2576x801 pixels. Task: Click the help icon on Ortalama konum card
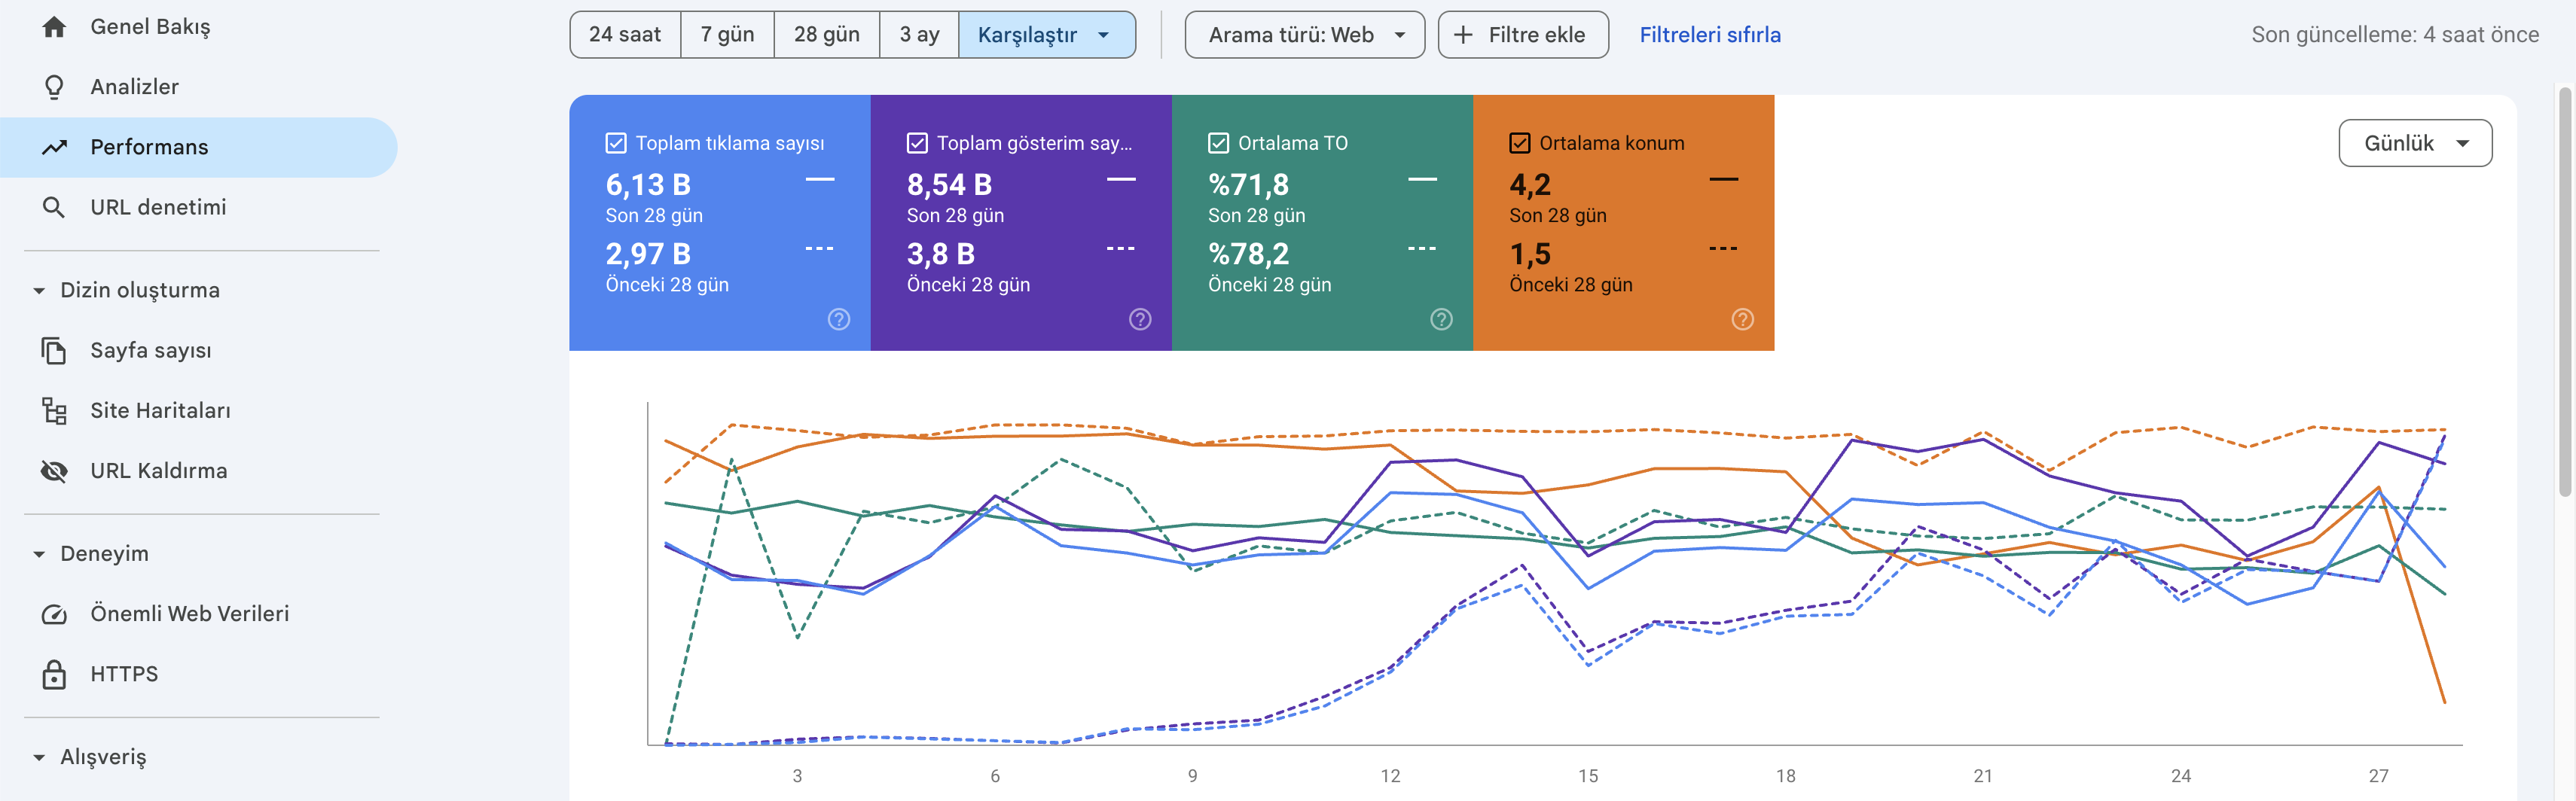tap(1742, 319)
